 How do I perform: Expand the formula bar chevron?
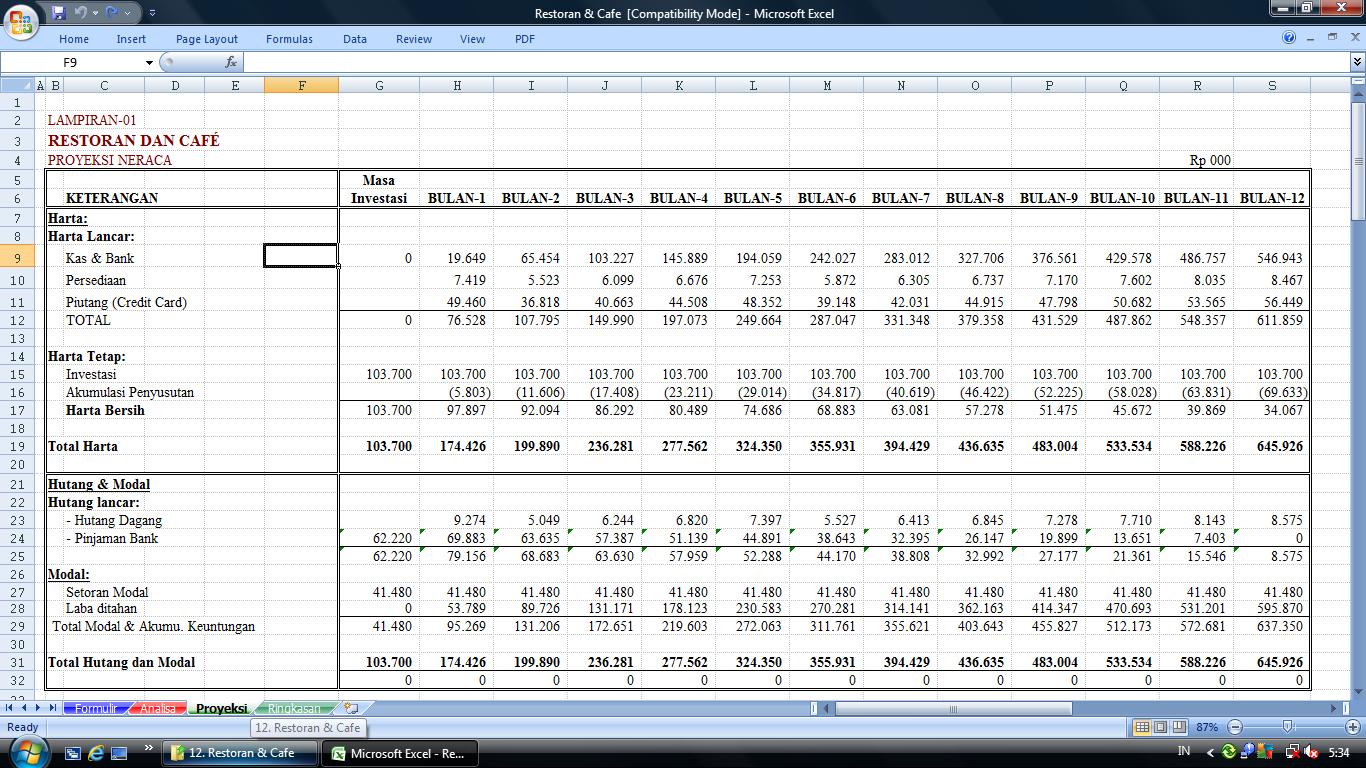[1357, 62]
